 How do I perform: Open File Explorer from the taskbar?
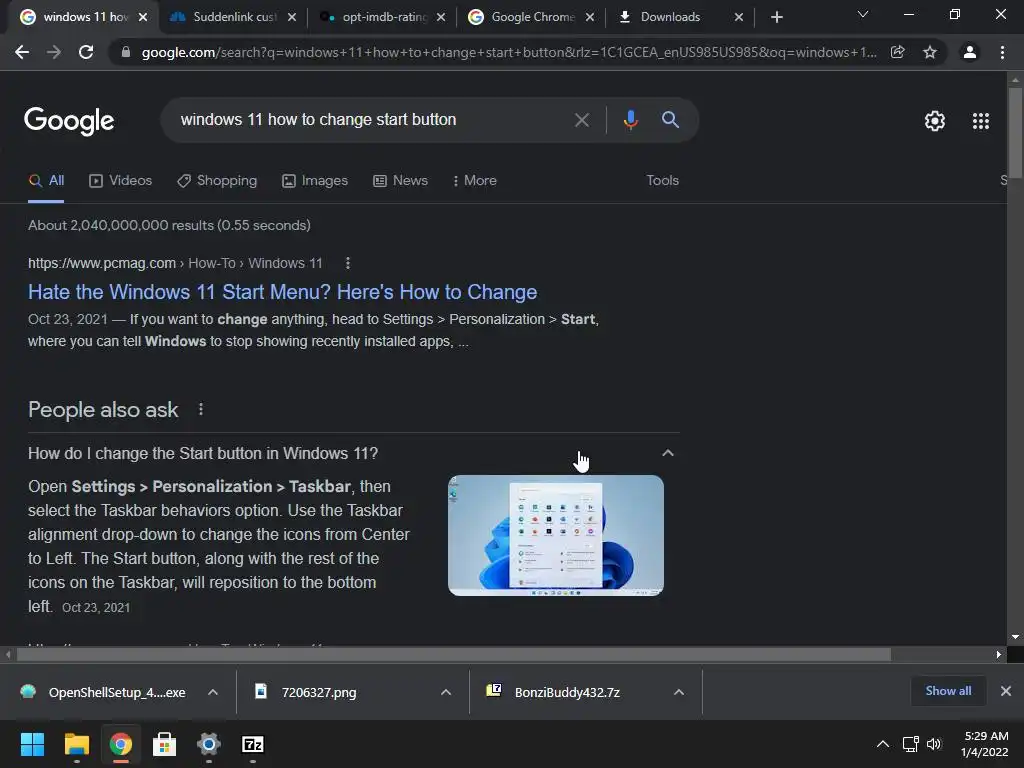tap(76, 744)
